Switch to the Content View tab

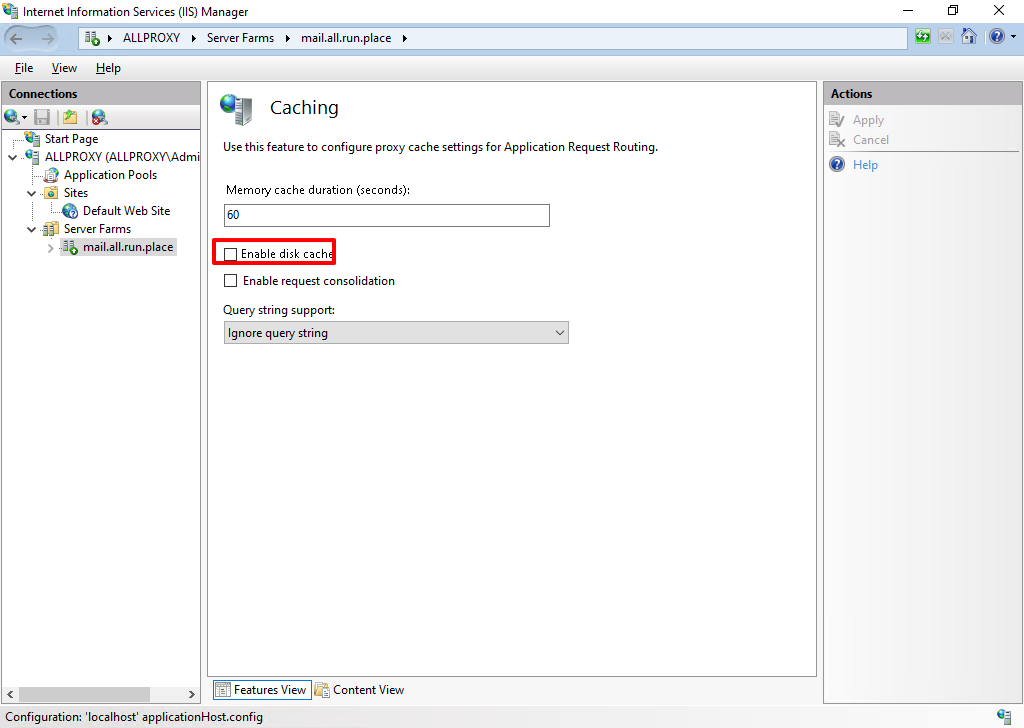[x=360, y=690]
